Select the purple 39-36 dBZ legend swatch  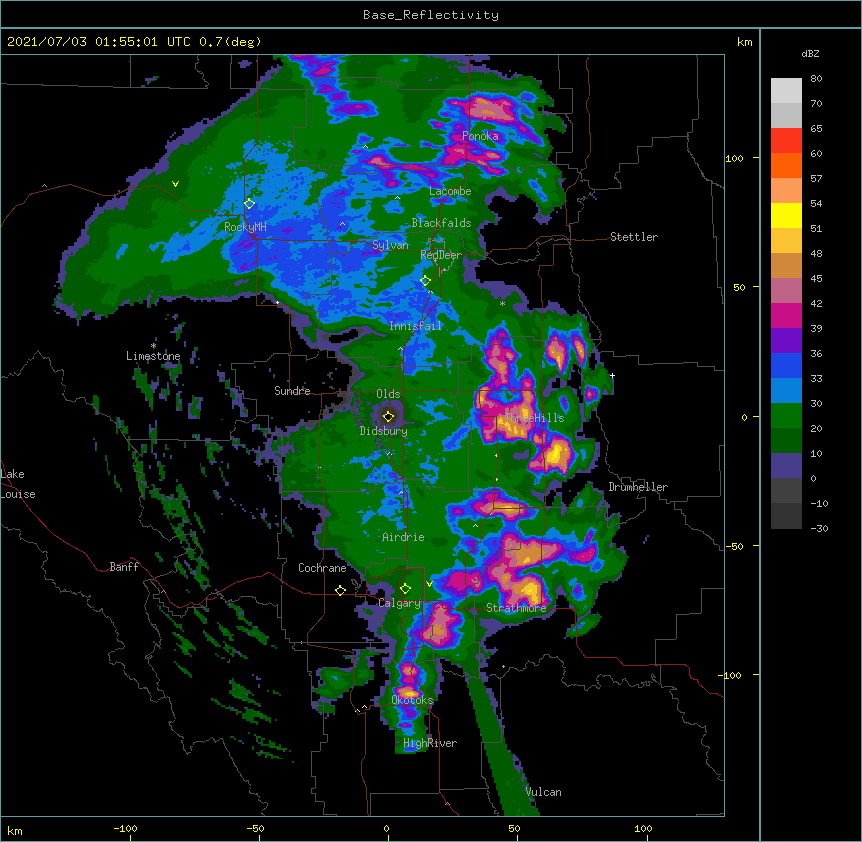coord(786,341)
